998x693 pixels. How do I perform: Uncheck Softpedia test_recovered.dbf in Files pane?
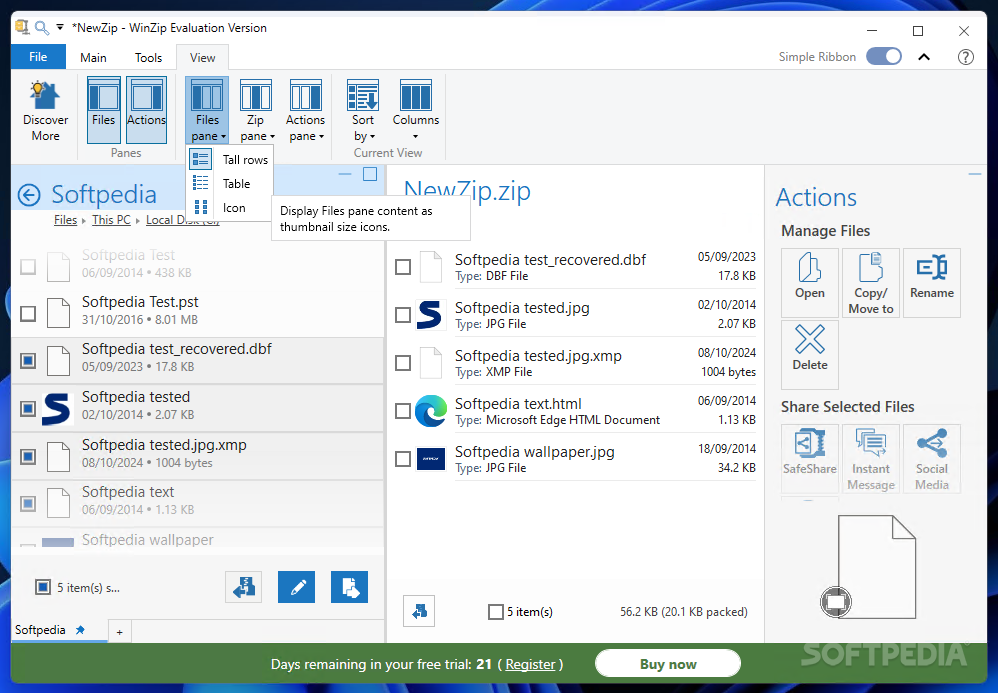(x=28, y=361)
